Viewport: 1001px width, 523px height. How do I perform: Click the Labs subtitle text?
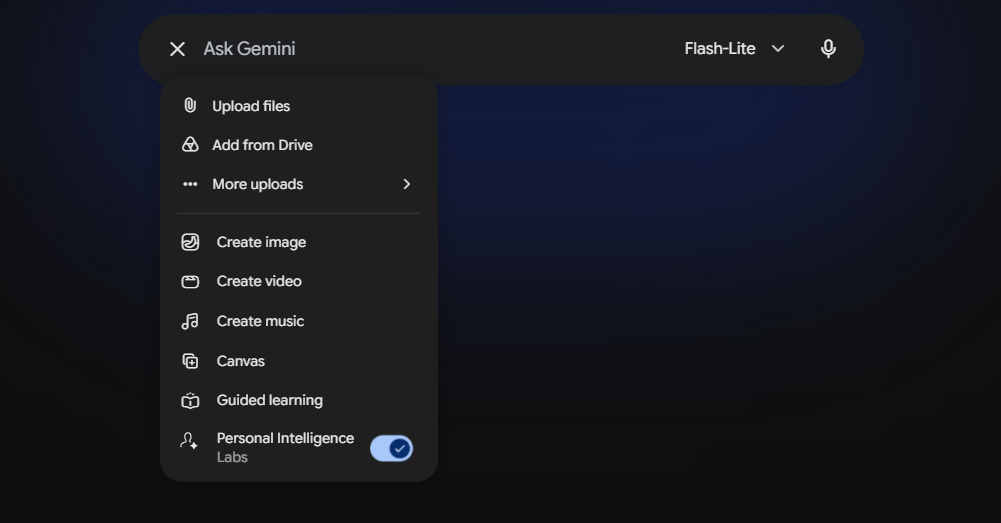pyautogui.click(x=232, y=457)
